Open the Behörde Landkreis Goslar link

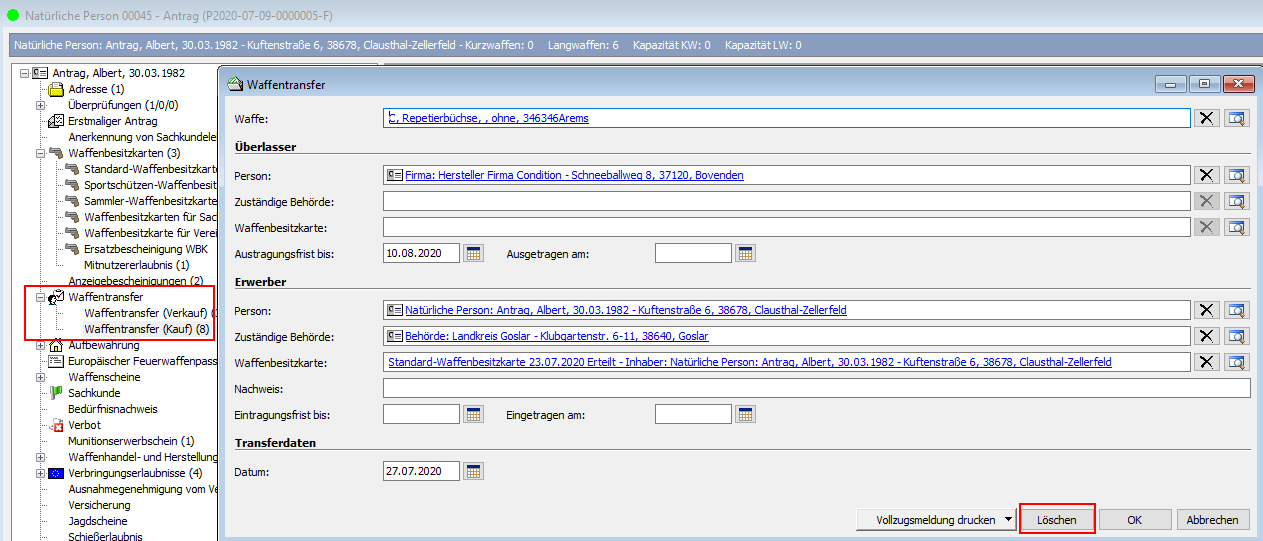click(x=556, y=336)
